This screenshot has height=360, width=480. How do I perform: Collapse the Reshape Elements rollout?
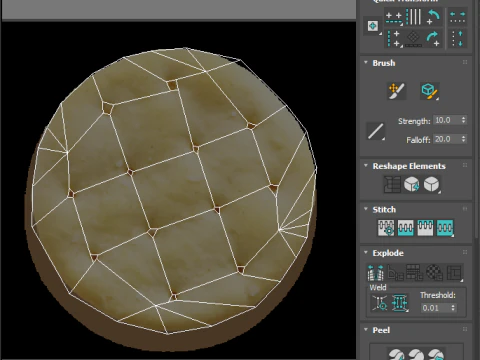pyautogui.click(x=366, y=166)
